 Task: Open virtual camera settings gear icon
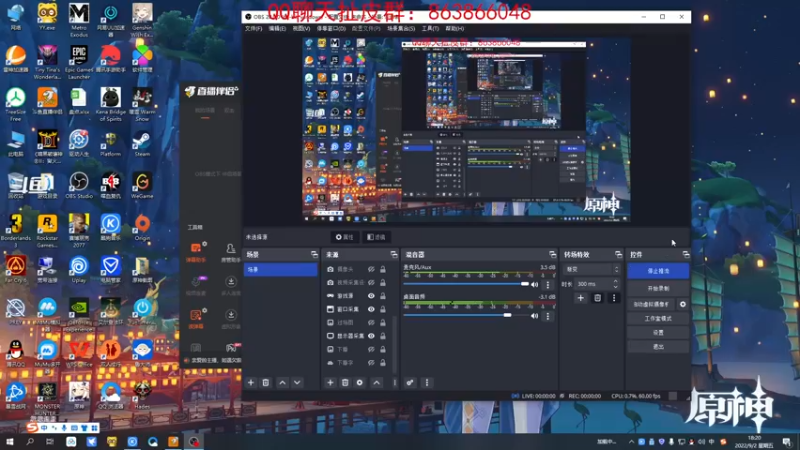[683, 304]
